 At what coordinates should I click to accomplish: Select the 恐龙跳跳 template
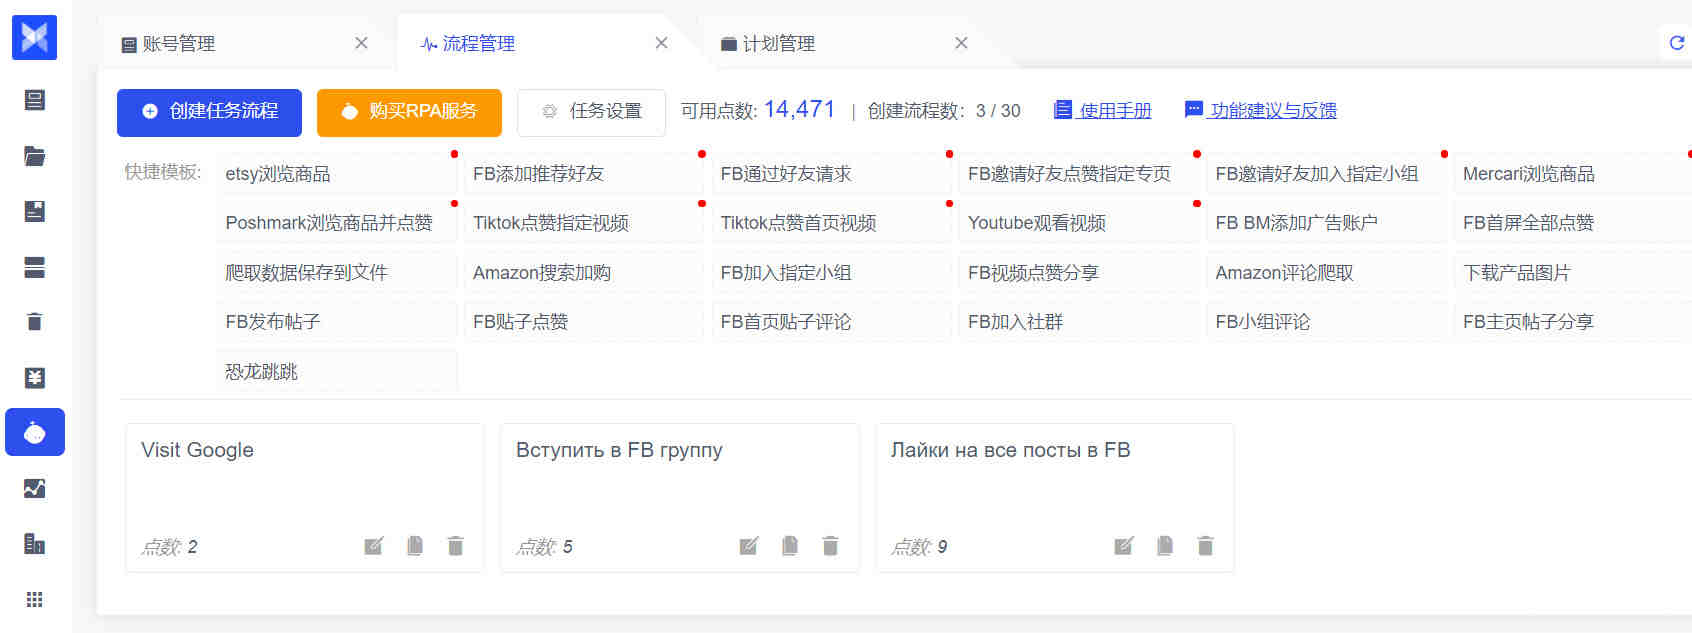coord(337,371)
